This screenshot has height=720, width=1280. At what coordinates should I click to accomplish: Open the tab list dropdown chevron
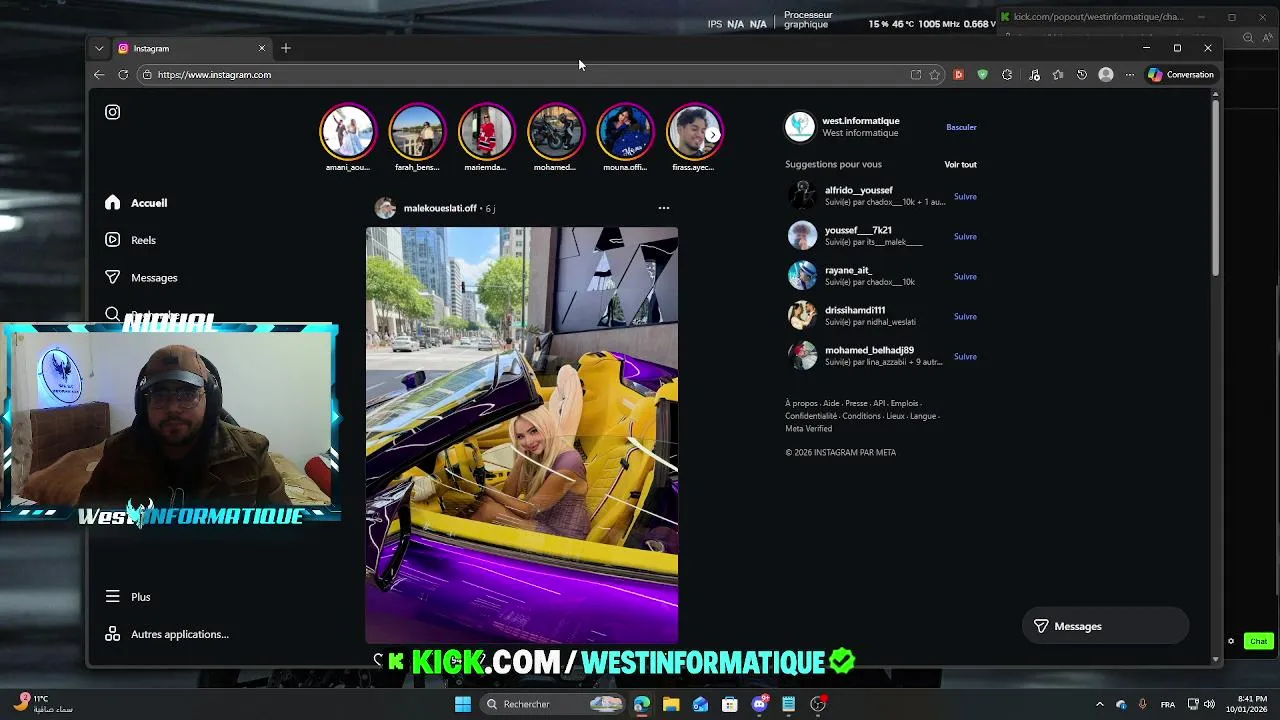[99, 48]
